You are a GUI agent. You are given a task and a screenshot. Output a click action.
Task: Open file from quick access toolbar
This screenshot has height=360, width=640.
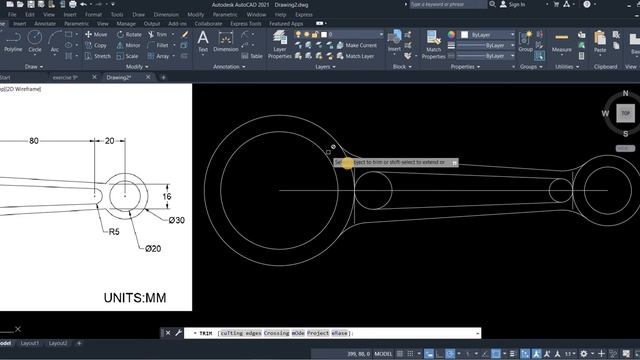pos(20,4)
